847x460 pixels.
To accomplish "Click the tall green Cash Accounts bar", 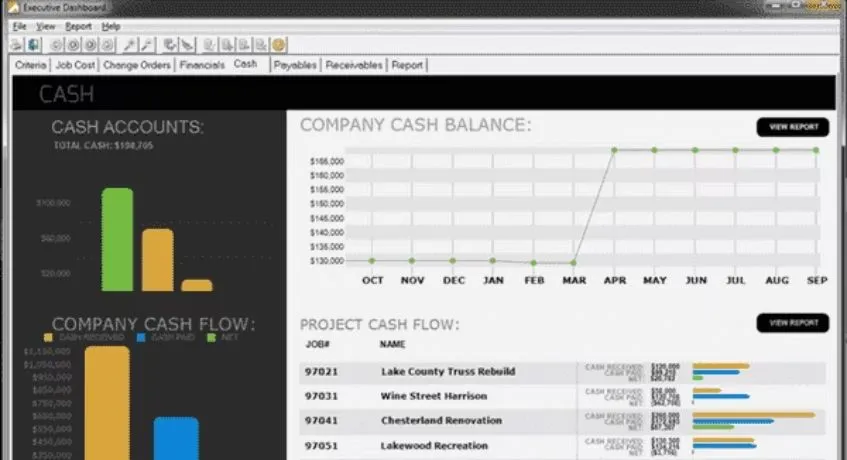I will 117,240.
